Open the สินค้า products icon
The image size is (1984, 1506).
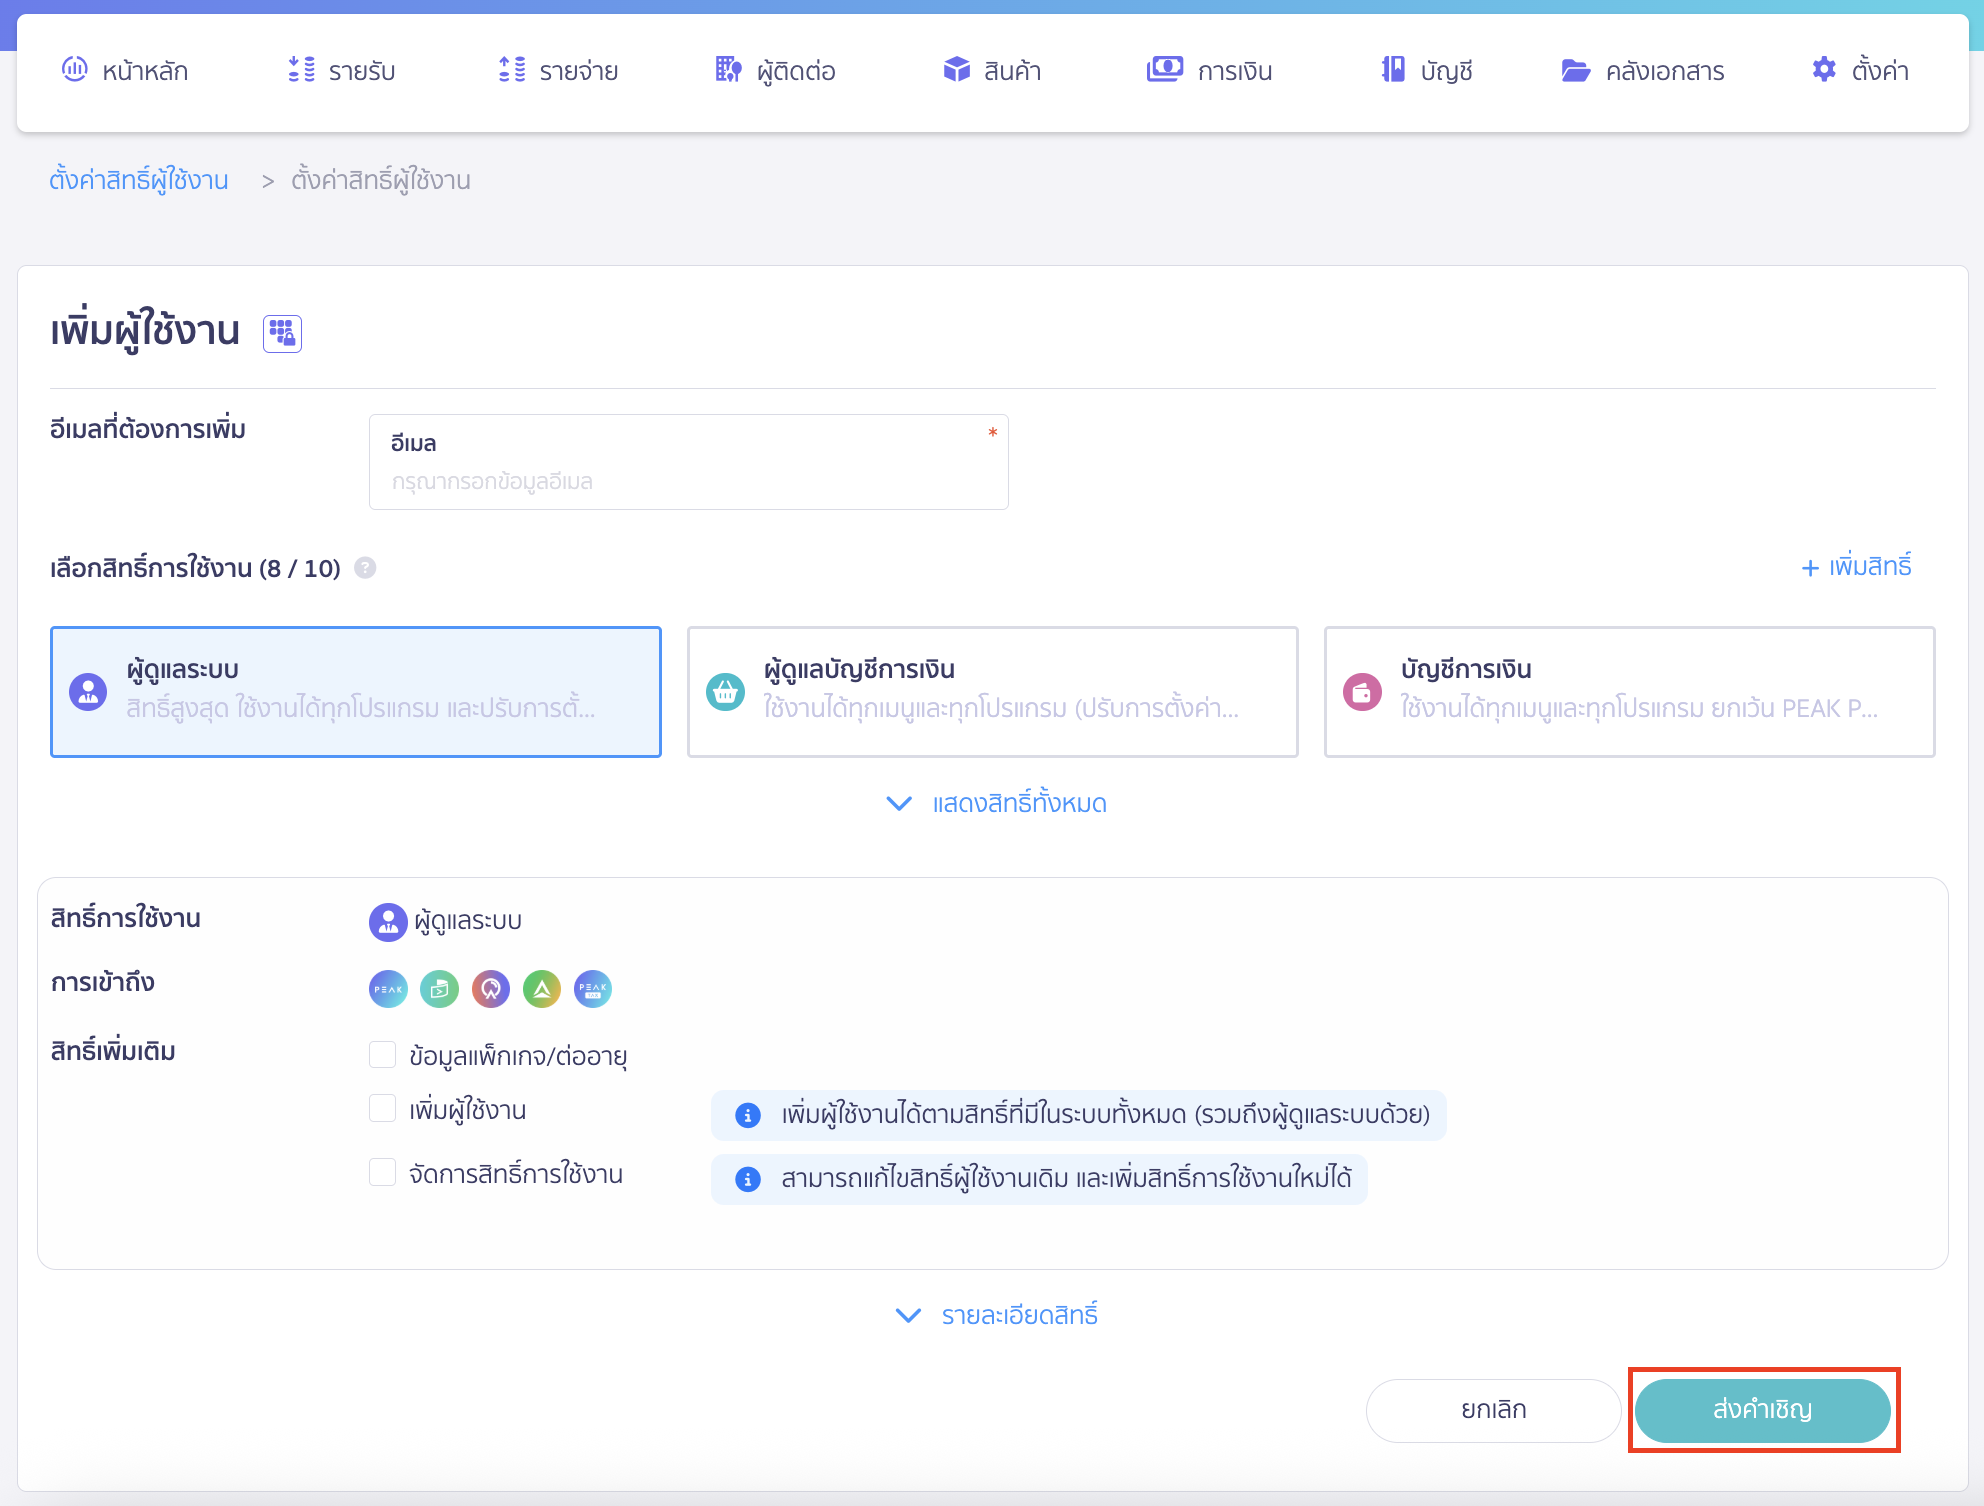[957, 70]
